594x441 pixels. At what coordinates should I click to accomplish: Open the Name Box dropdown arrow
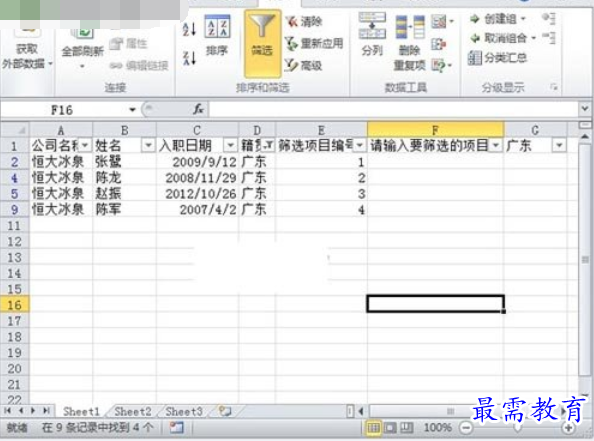132,110
